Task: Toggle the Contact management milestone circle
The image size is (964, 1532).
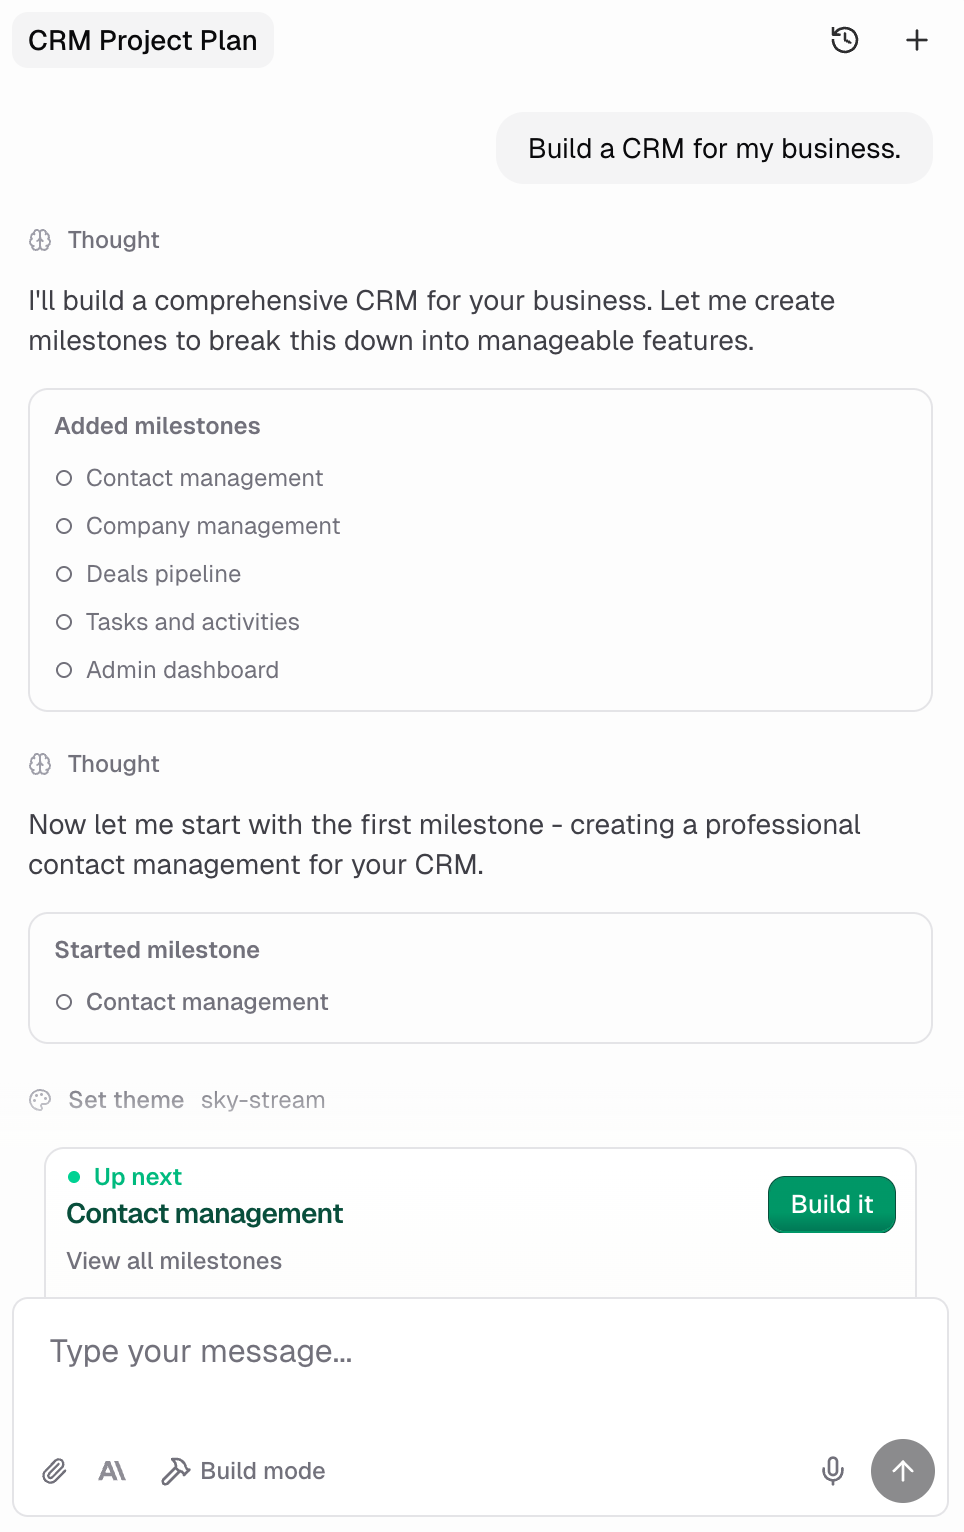Action: click(64, 478)
